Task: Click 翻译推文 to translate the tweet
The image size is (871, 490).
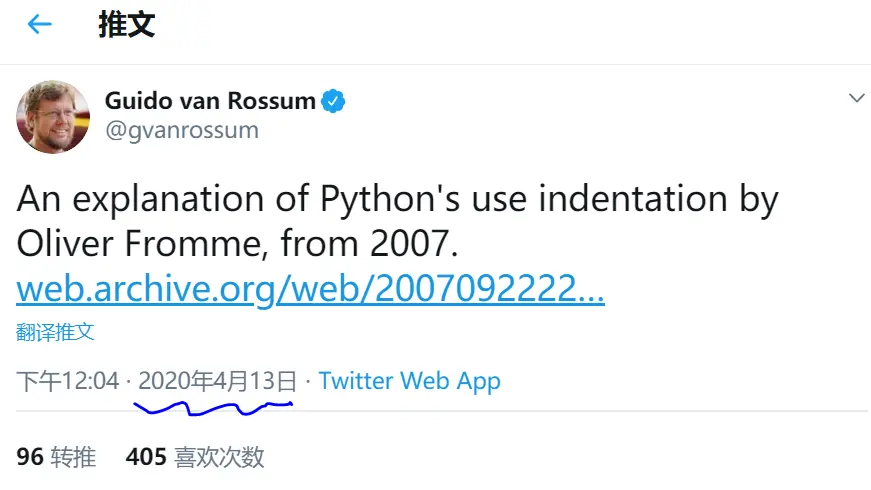Action: pos(56,332)
